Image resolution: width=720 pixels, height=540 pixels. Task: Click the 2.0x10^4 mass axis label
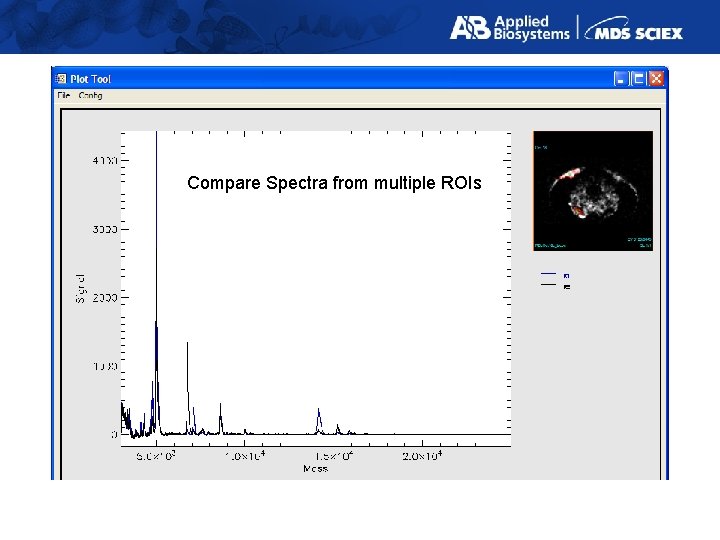tap(422, 456)
